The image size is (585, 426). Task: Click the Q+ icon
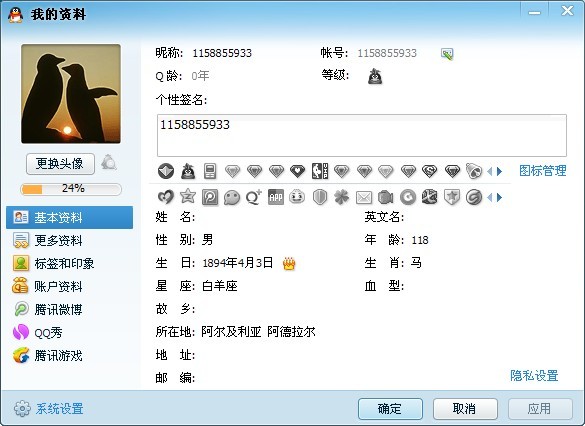pyautogui.click(x=254, y=197)
